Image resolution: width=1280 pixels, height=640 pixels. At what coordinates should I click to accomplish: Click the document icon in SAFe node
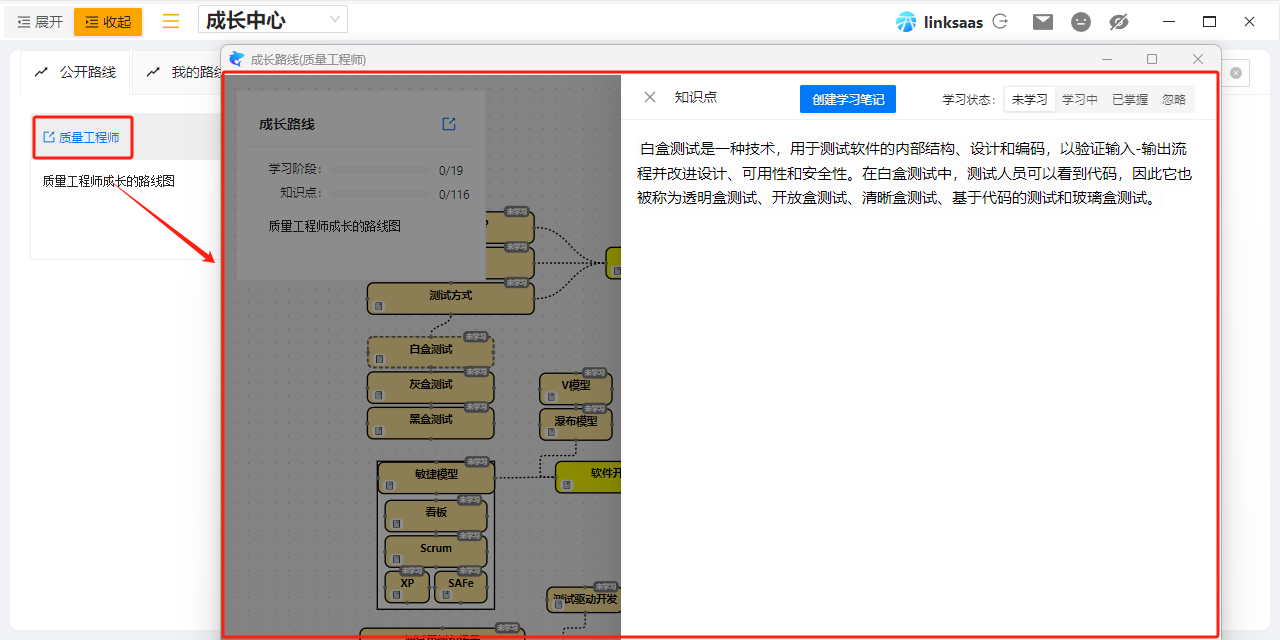pos(446,594)
